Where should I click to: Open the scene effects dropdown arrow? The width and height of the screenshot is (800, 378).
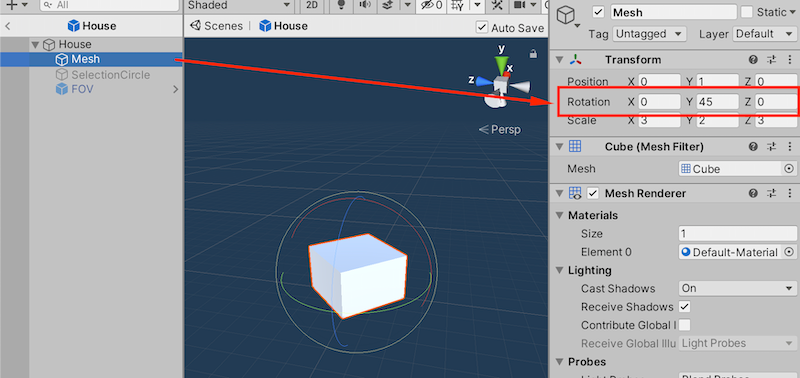(x=407, y=5)
